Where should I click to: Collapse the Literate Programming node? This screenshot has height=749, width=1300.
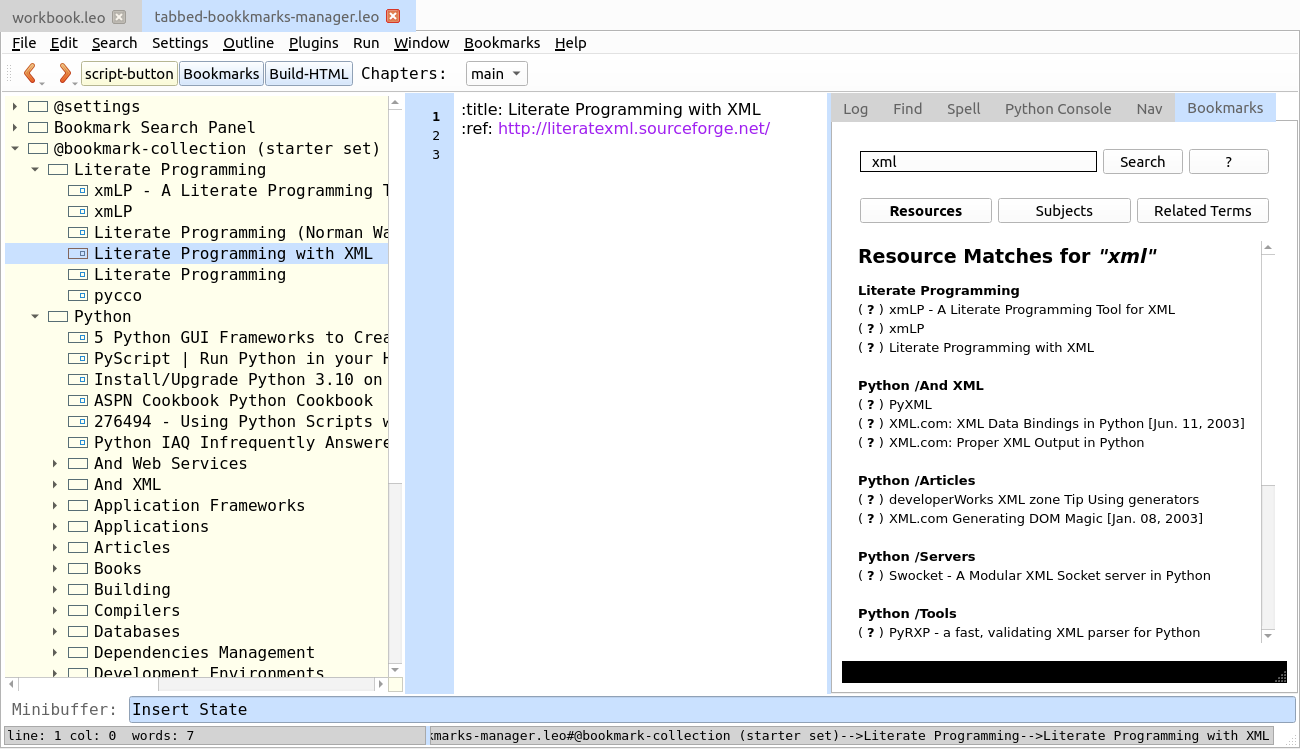pyautogui.click(x=36, y=169)
